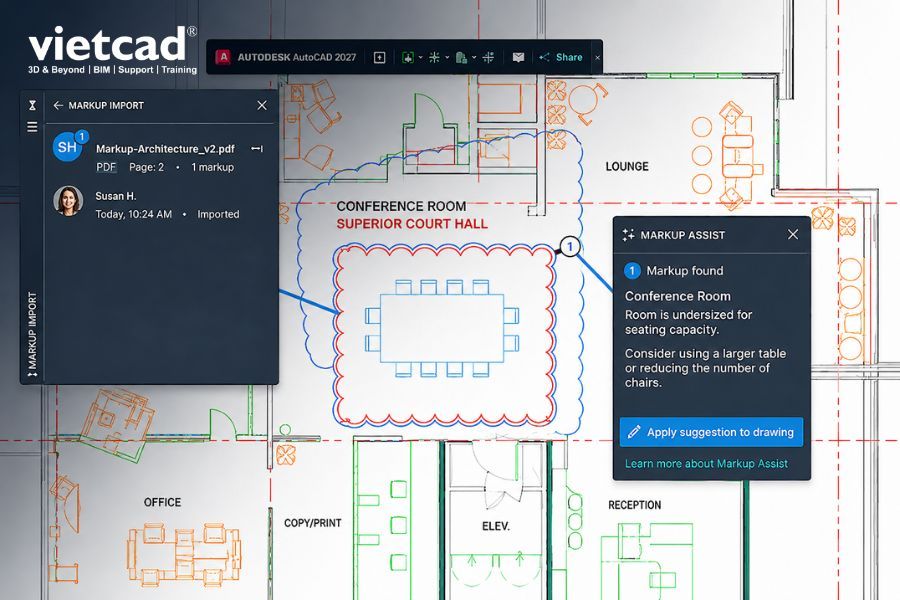Click the Share button in toolbar
This screenshot has width=900, height=600.
point(561,57)
